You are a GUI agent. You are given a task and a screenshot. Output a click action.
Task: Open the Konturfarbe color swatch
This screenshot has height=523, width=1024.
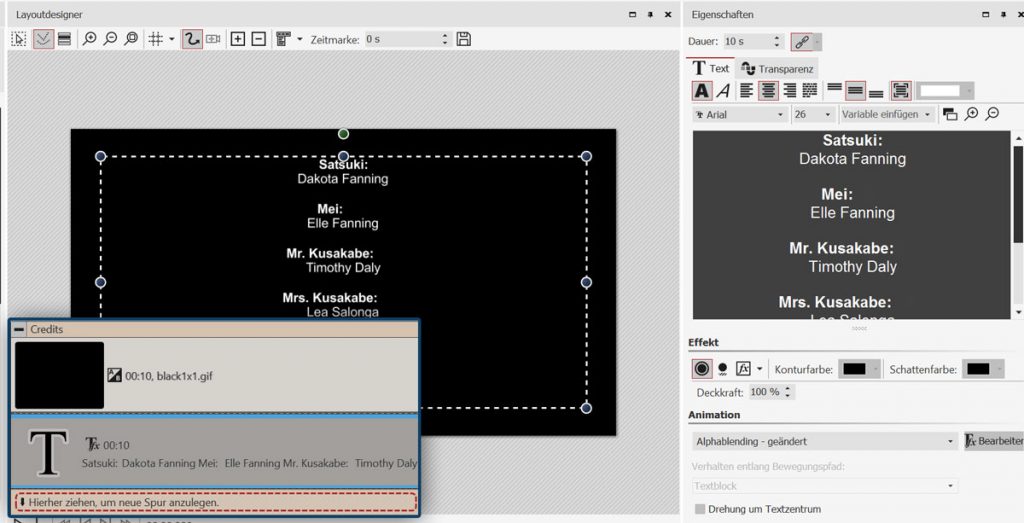[x=859, y=369]
